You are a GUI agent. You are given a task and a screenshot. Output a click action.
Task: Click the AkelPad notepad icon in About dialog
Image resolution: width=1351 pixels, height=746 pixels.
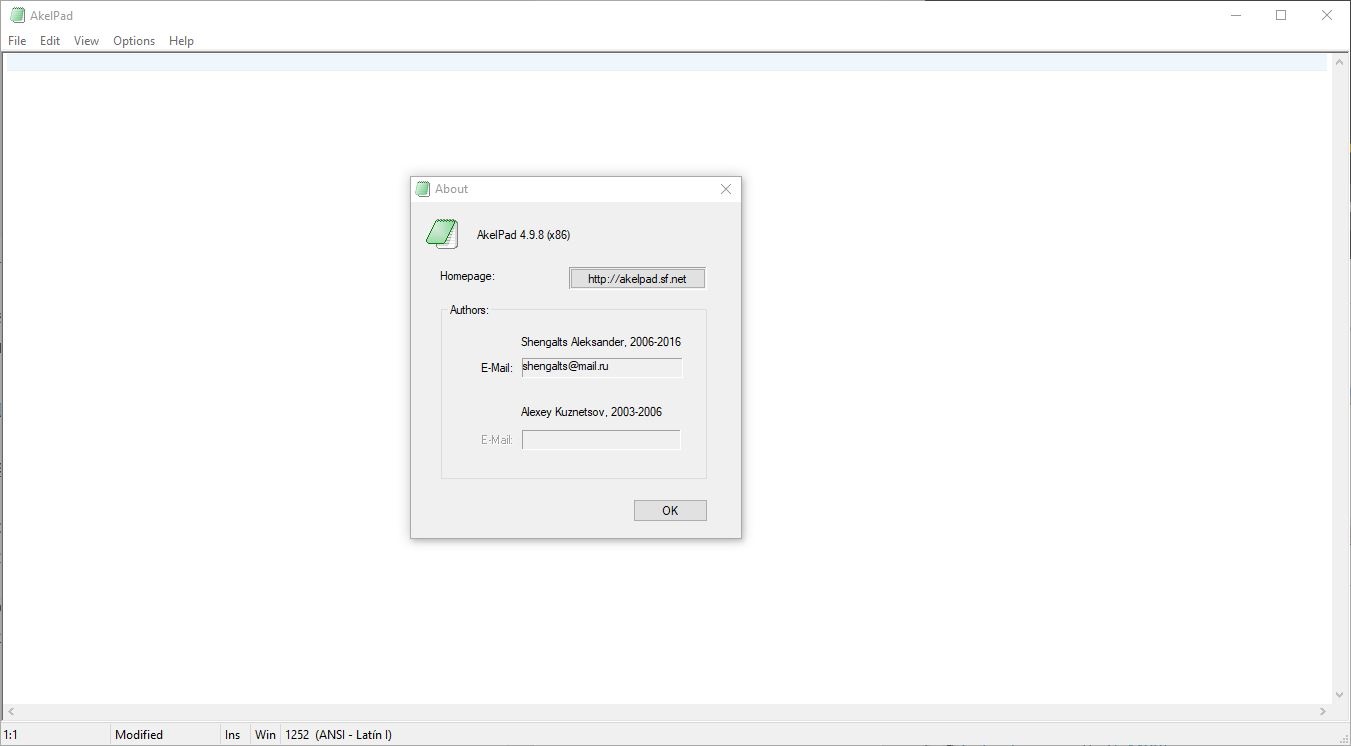(x=442, y=233)
